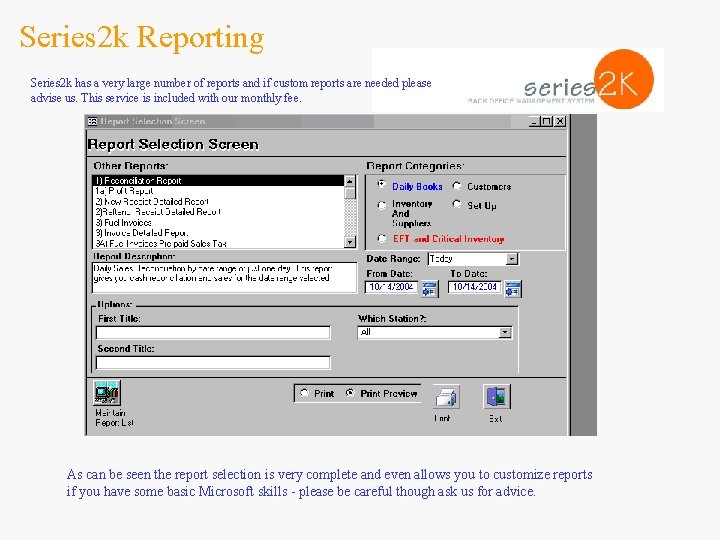Close the Report Selection Screen window

click(560, 121)
